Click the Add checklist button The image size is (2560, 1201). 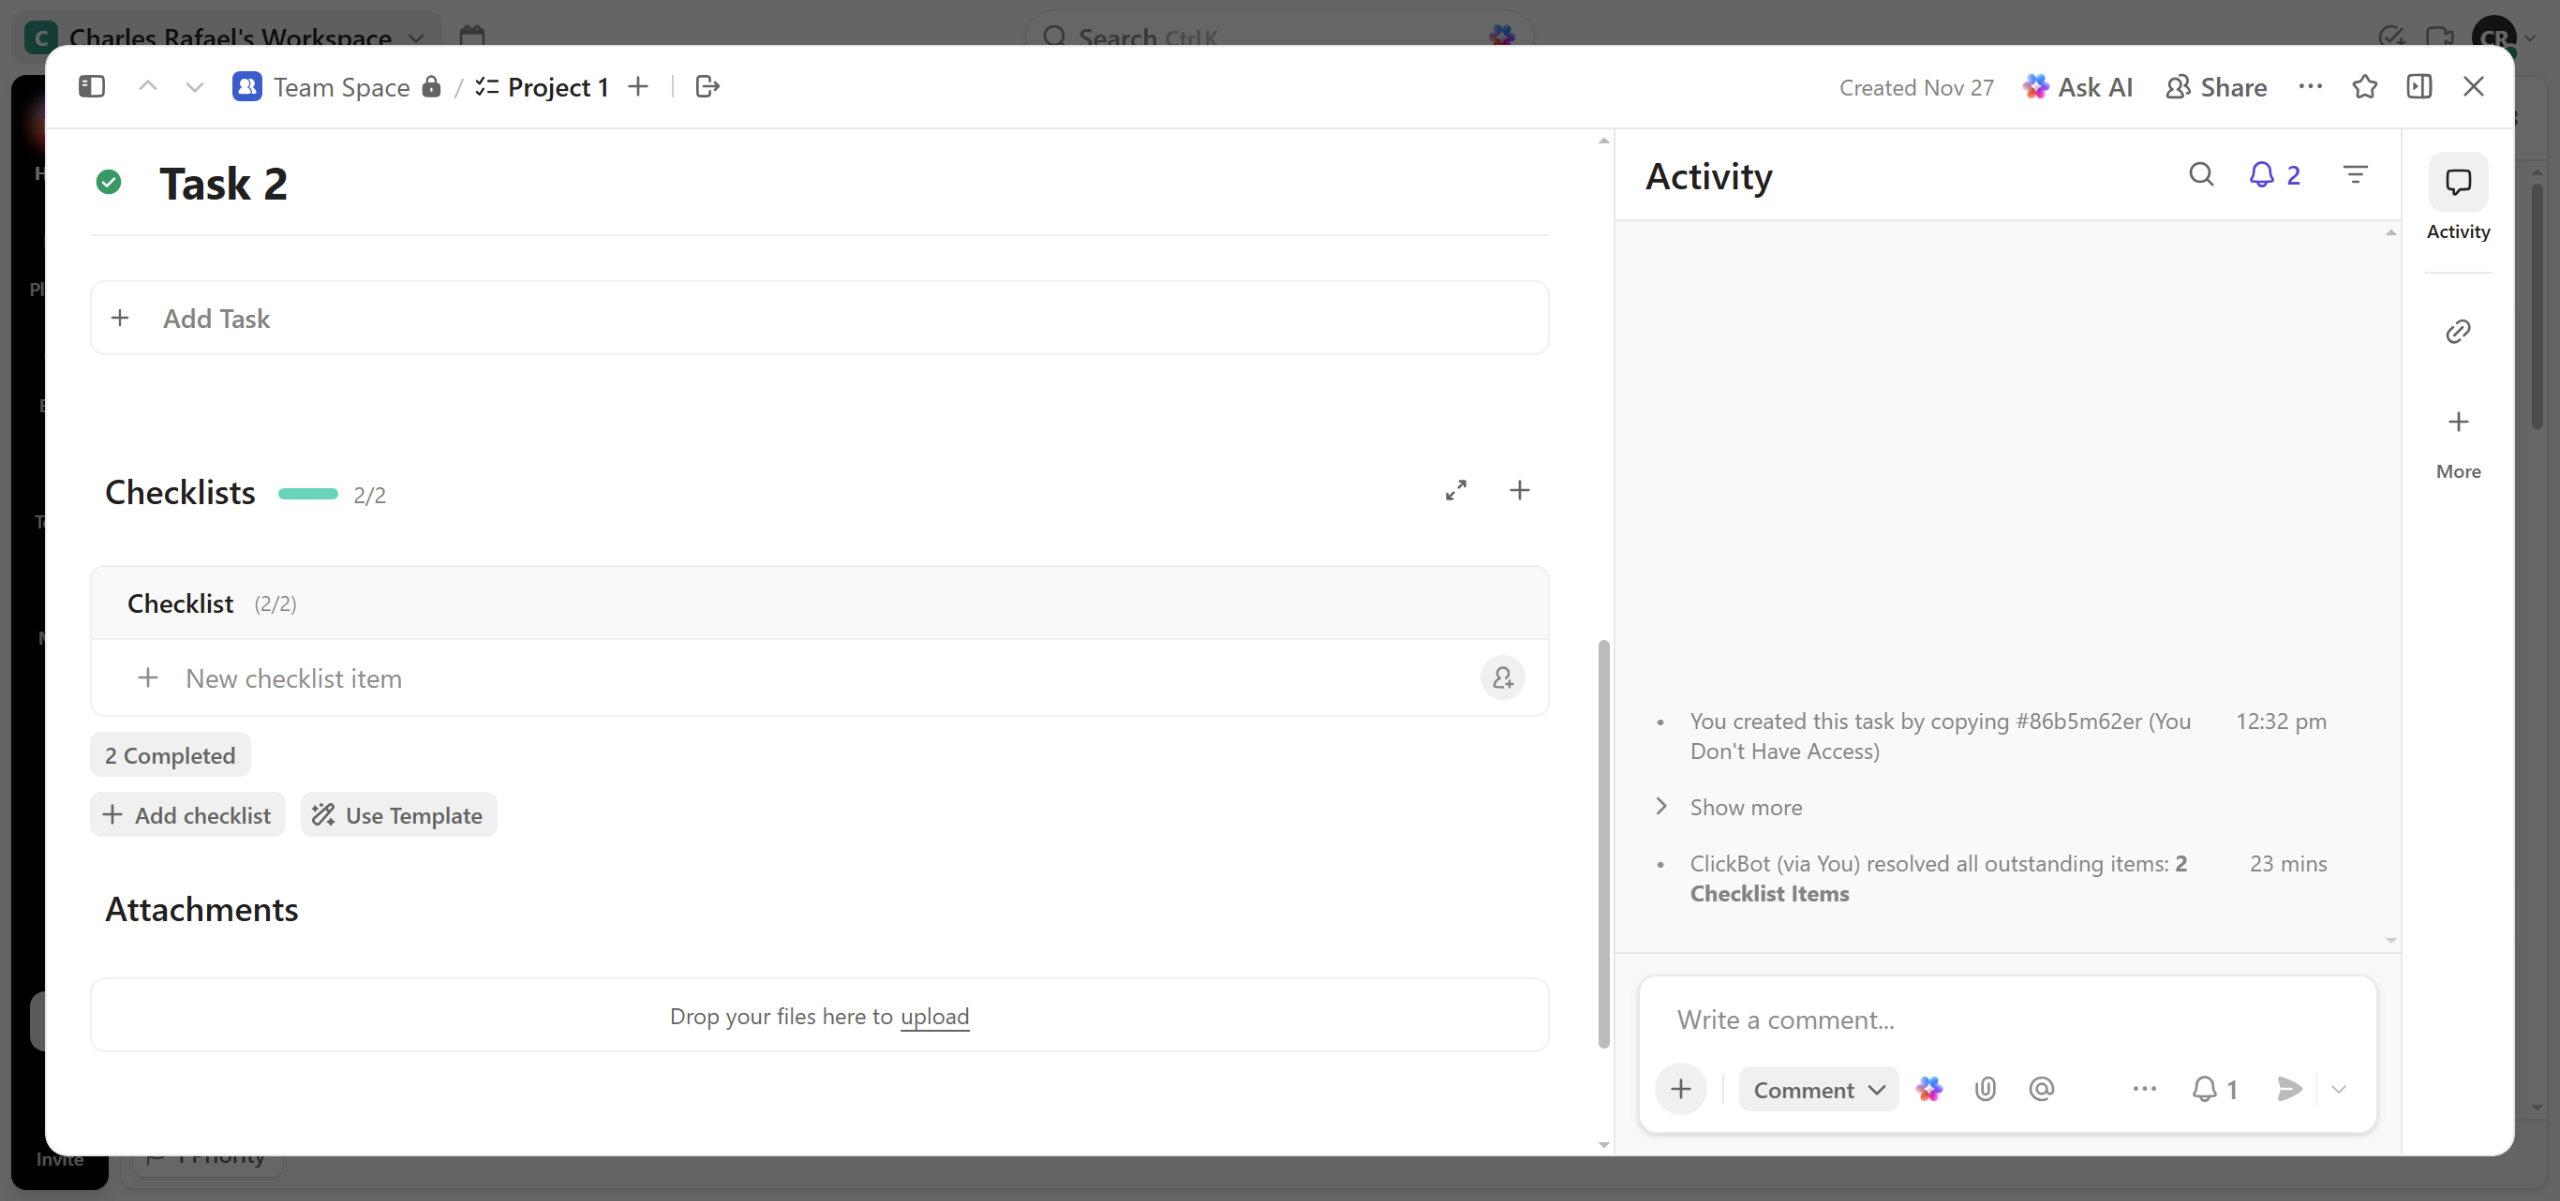click(187, 815)
